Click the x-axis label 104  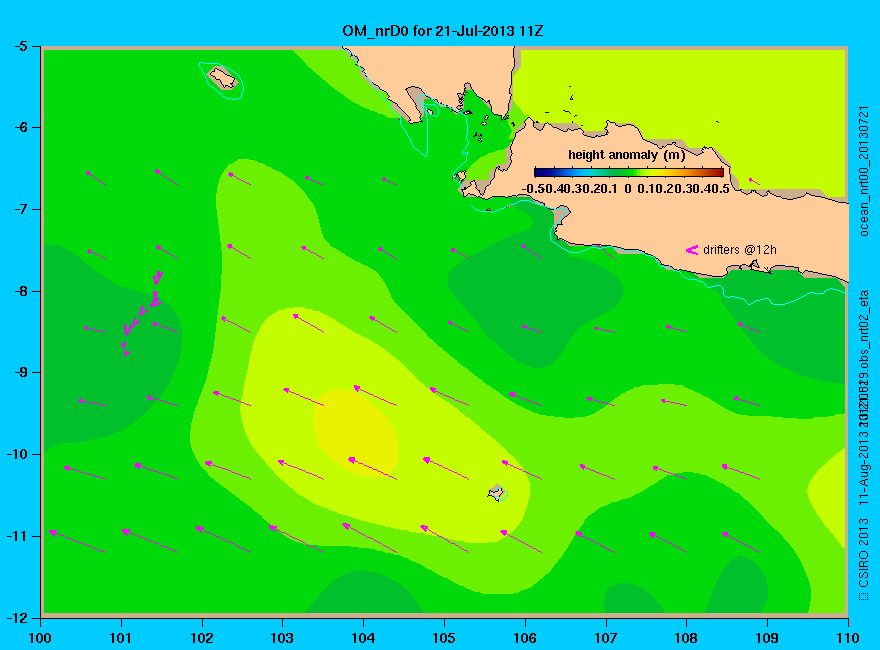(363, 638)
